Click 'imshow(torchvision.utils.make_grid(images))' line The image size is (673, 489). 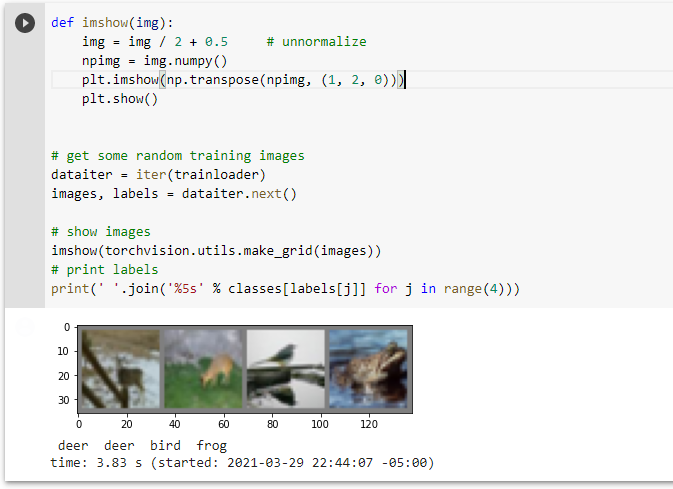coord(216,251)
